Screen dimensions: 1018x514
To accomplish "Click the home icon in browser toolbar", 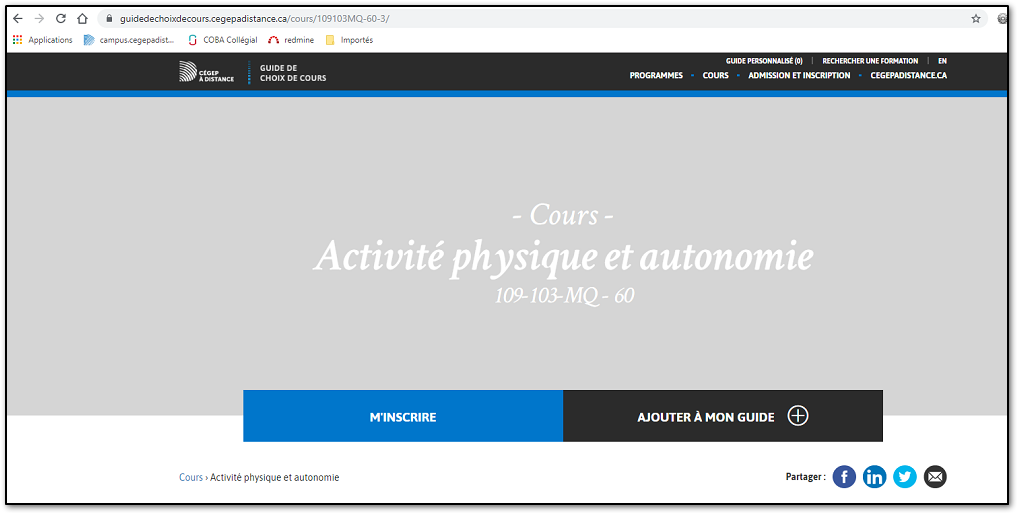I will pos(83,18).
